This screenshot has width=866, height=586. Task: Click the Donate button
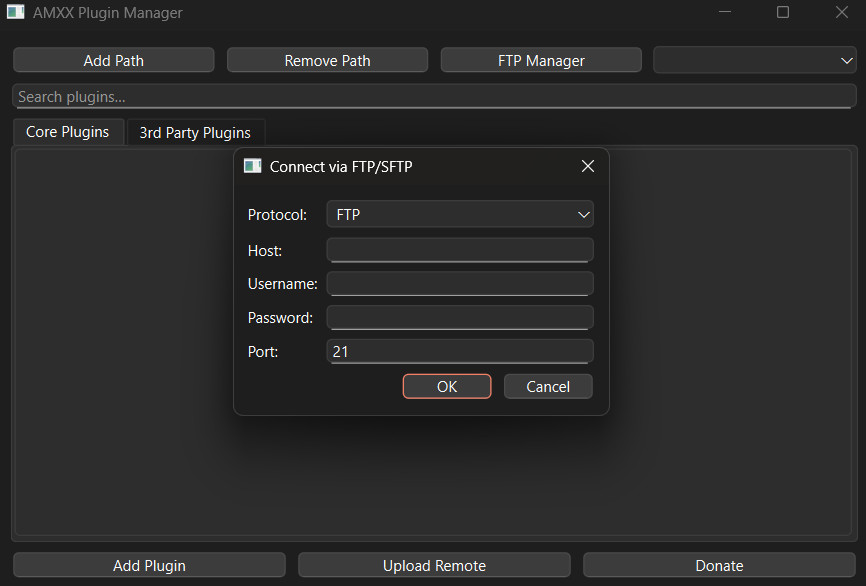[x=719, y=565]
